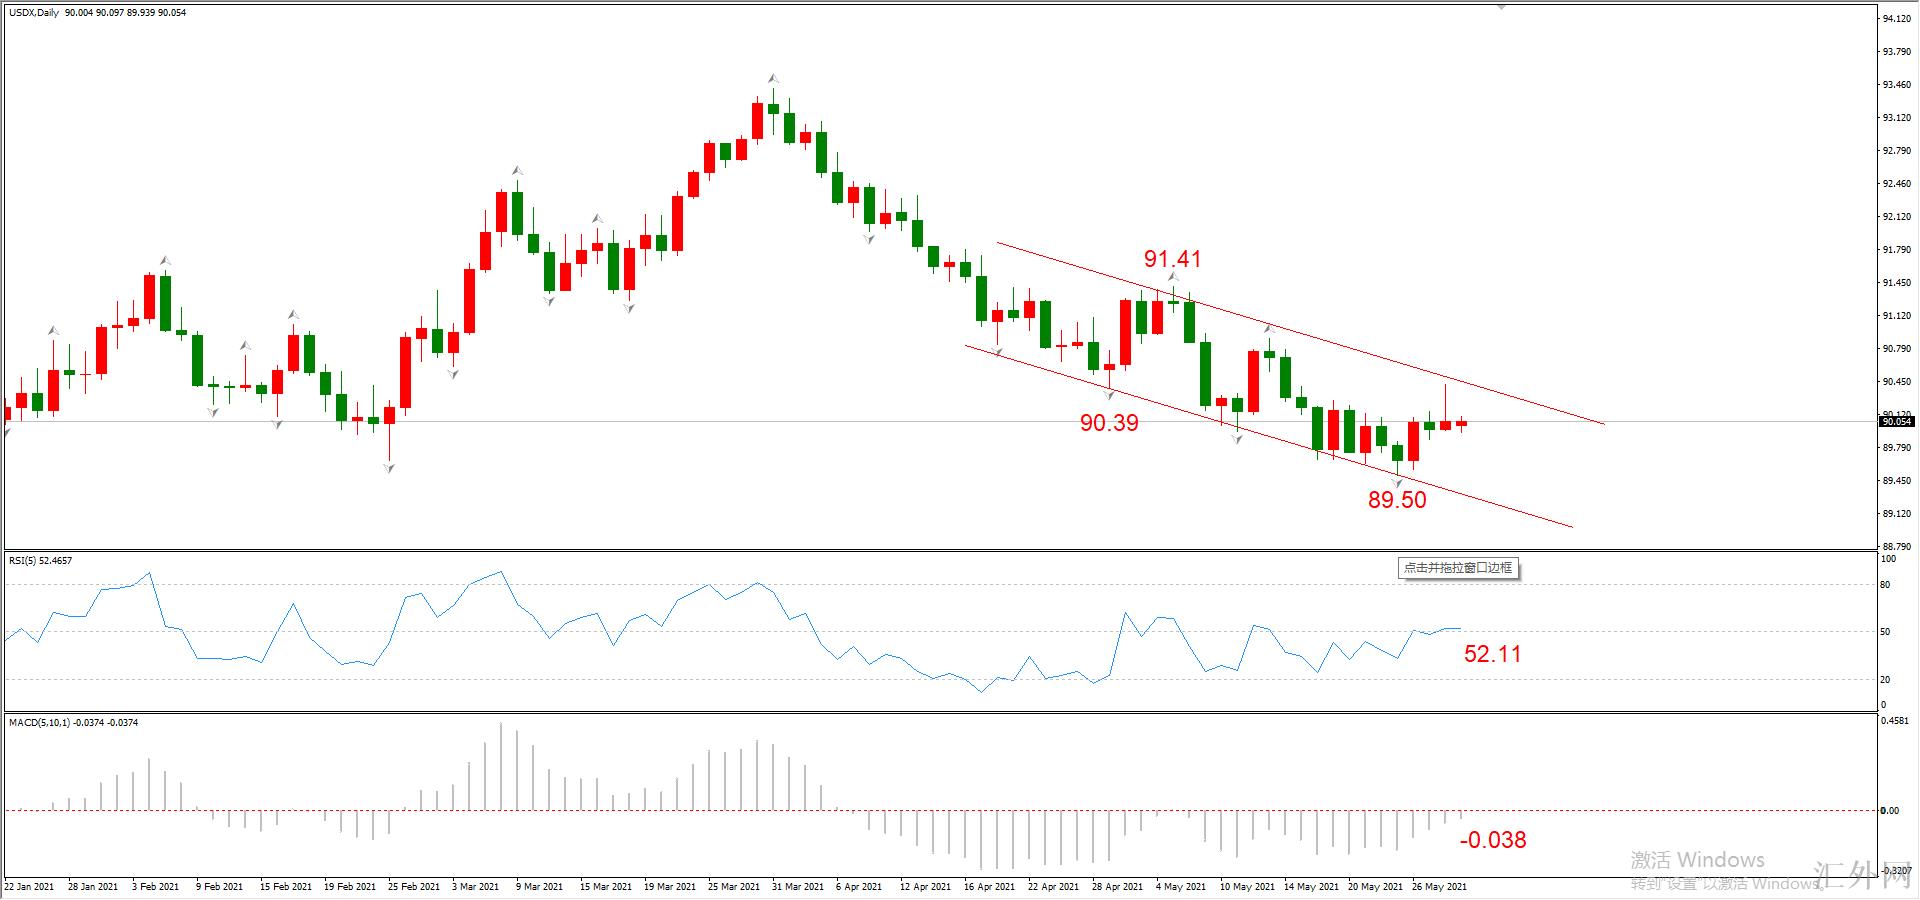Click the fractal arrow above 89.50 label
The height and width of the screenshot is (900, 1920).
pos(1397,483)
